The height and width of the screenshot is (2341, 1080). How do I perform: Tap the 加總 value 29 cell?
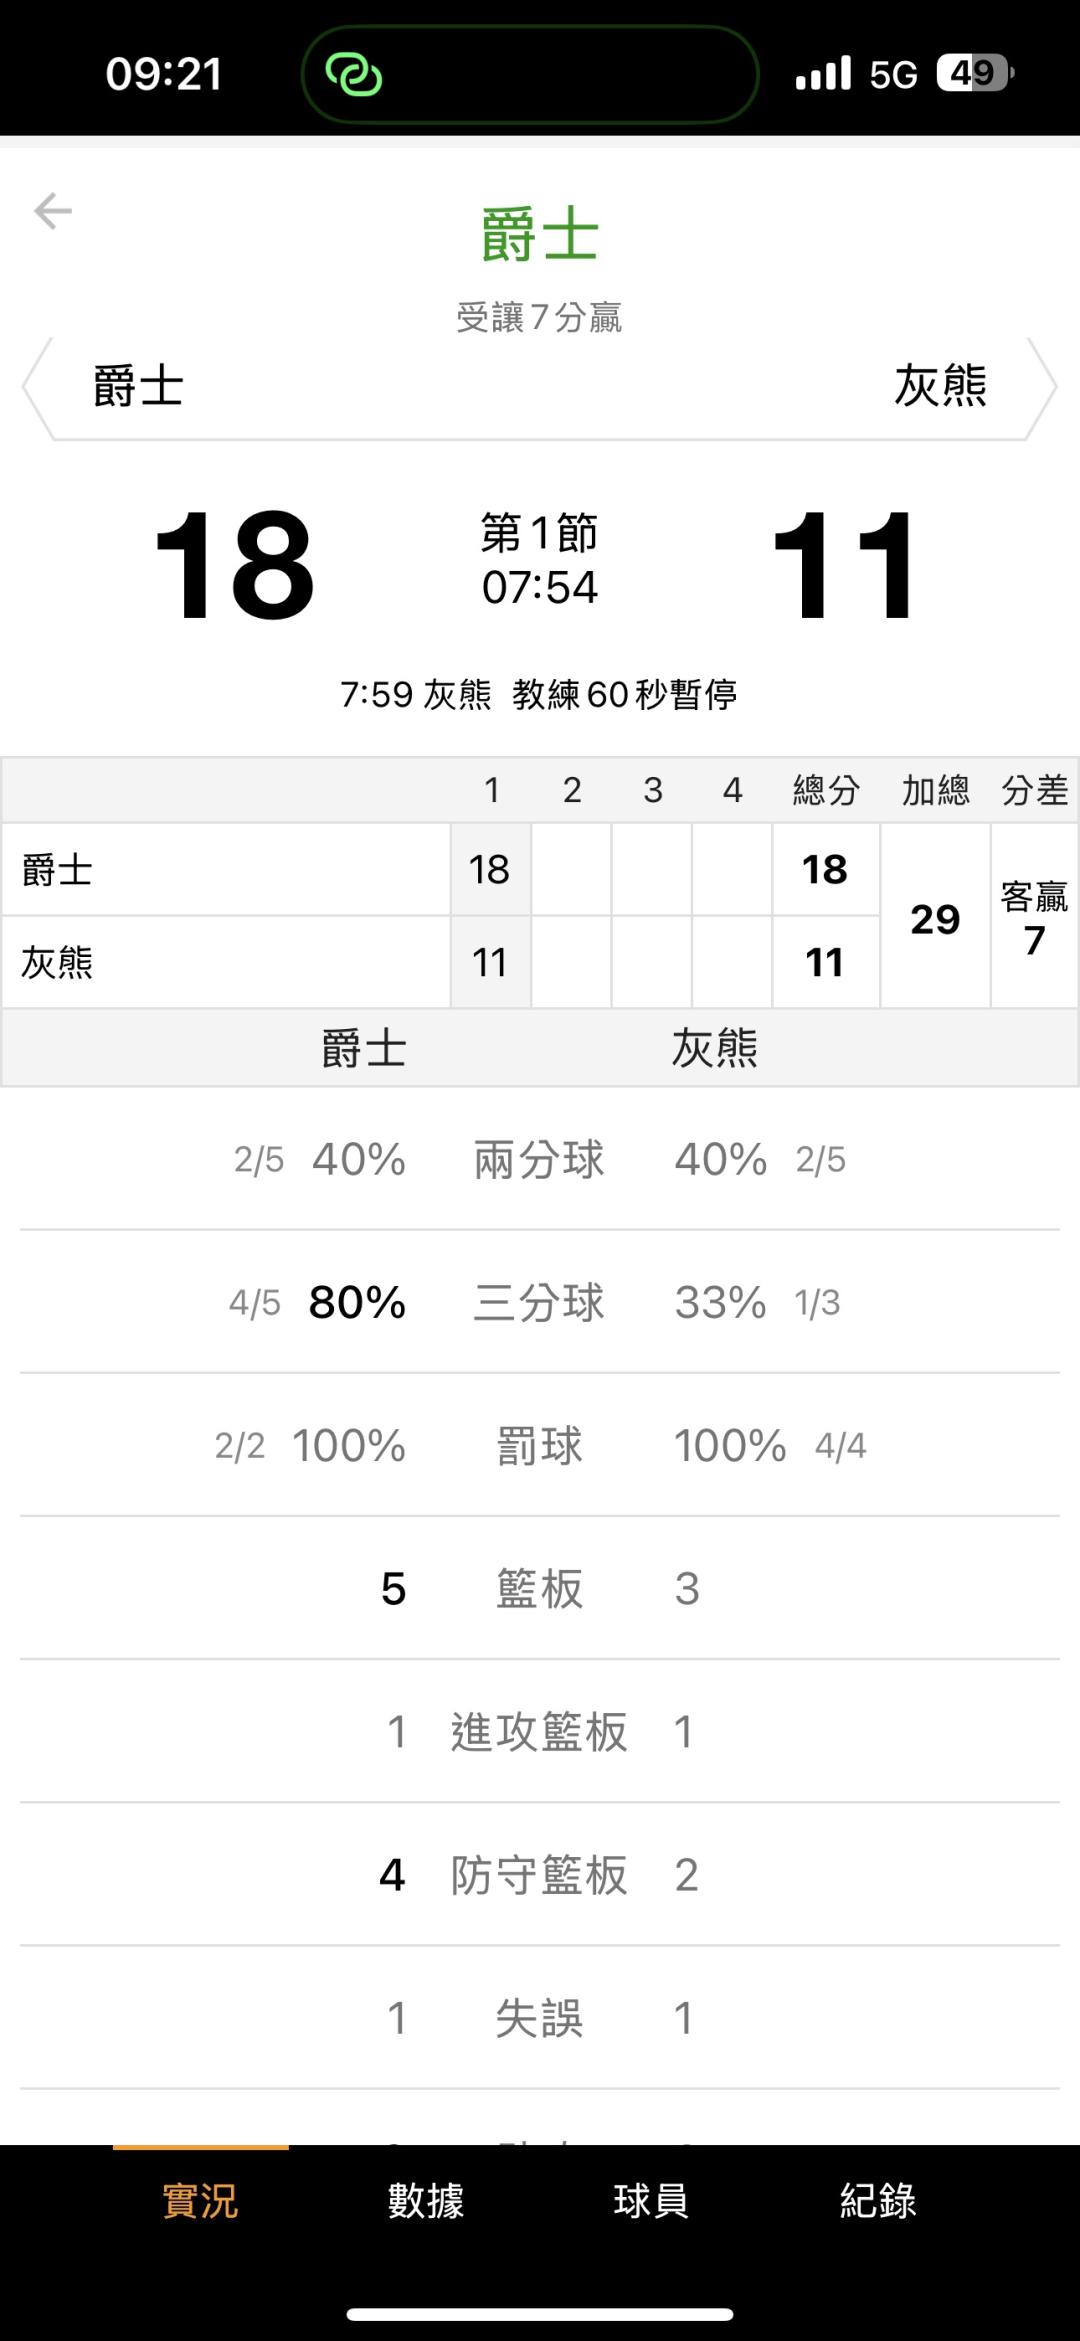pos(935,918)
